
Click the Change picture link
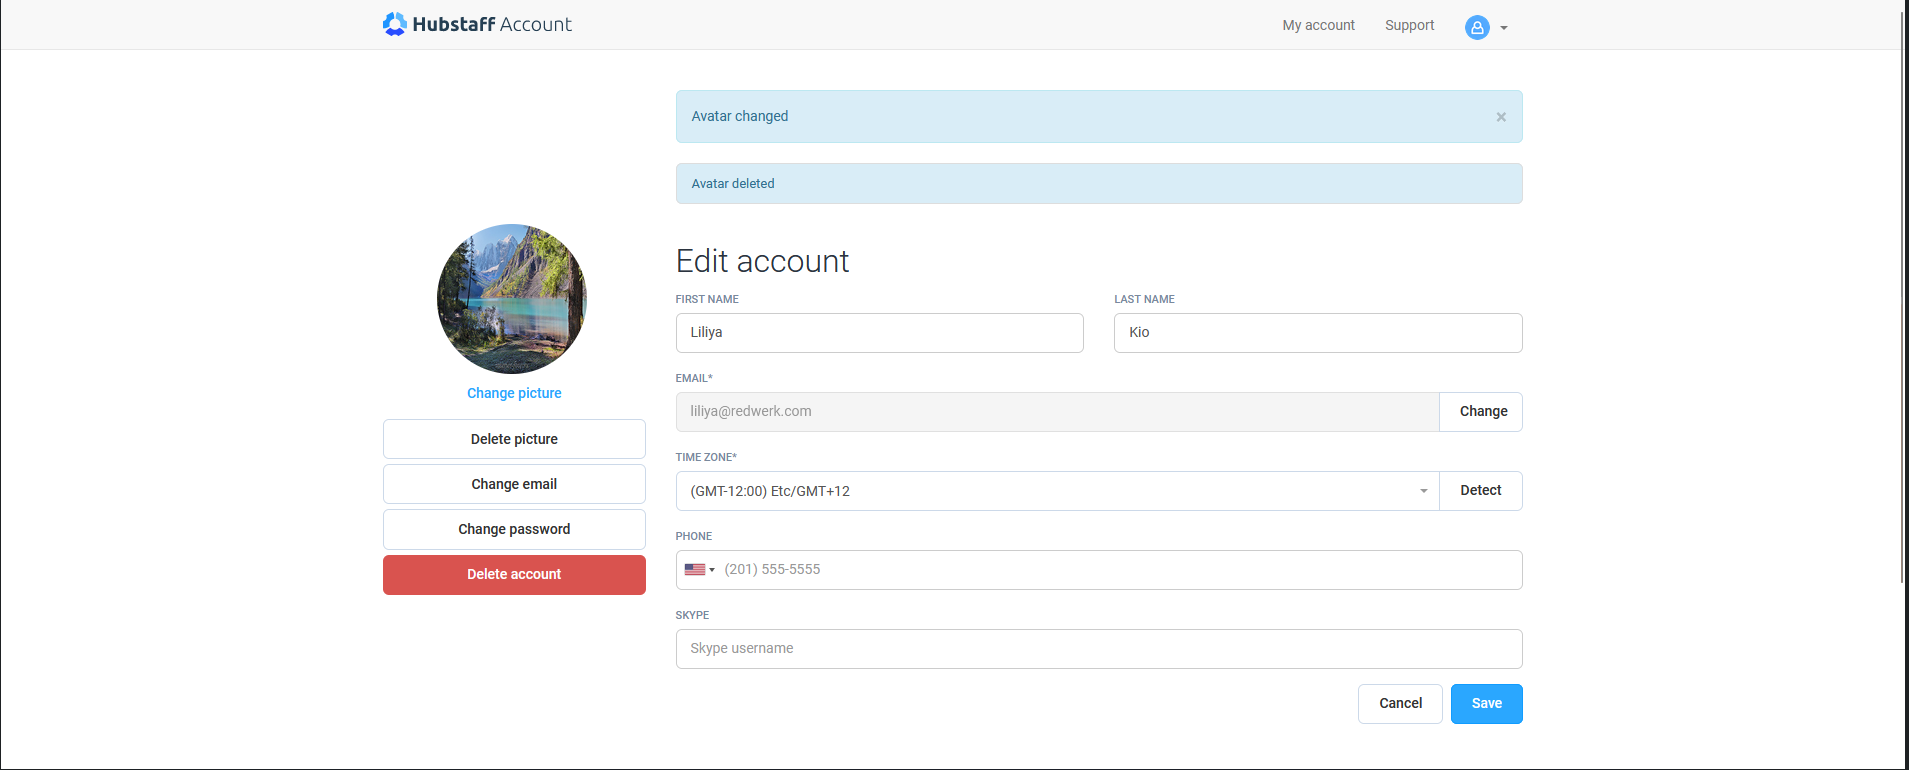coord(514,393)
